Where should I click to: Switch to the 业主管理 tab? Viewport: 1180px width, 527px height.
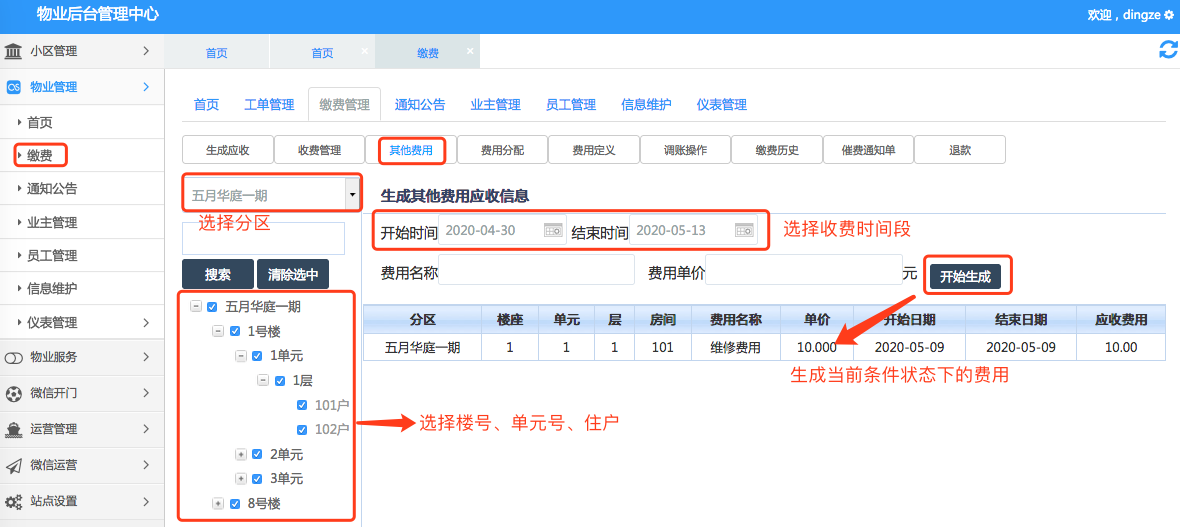tap(495, 105)
